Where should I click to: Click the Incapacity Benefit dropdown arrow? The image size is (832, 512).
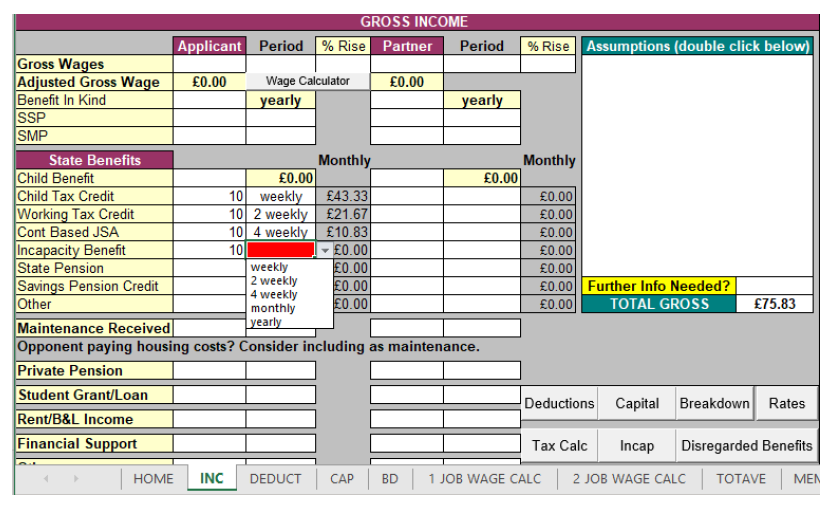point(324,251)
